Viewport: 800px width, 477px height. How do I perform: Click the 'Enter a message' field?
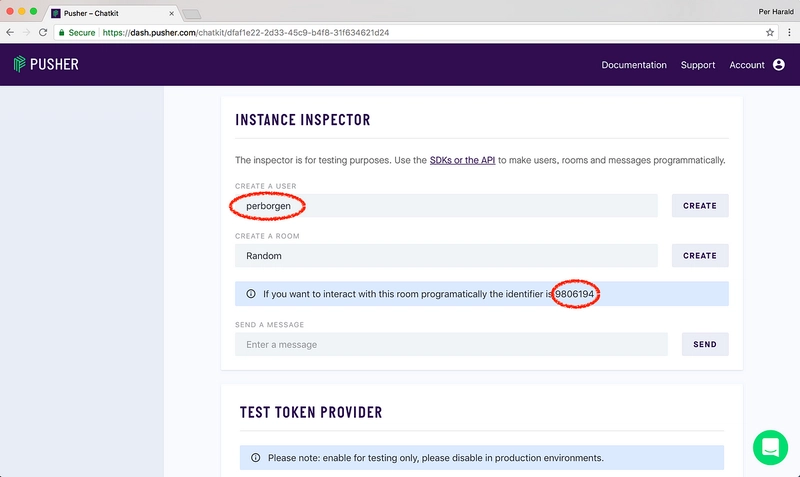[x=452, y=344]
